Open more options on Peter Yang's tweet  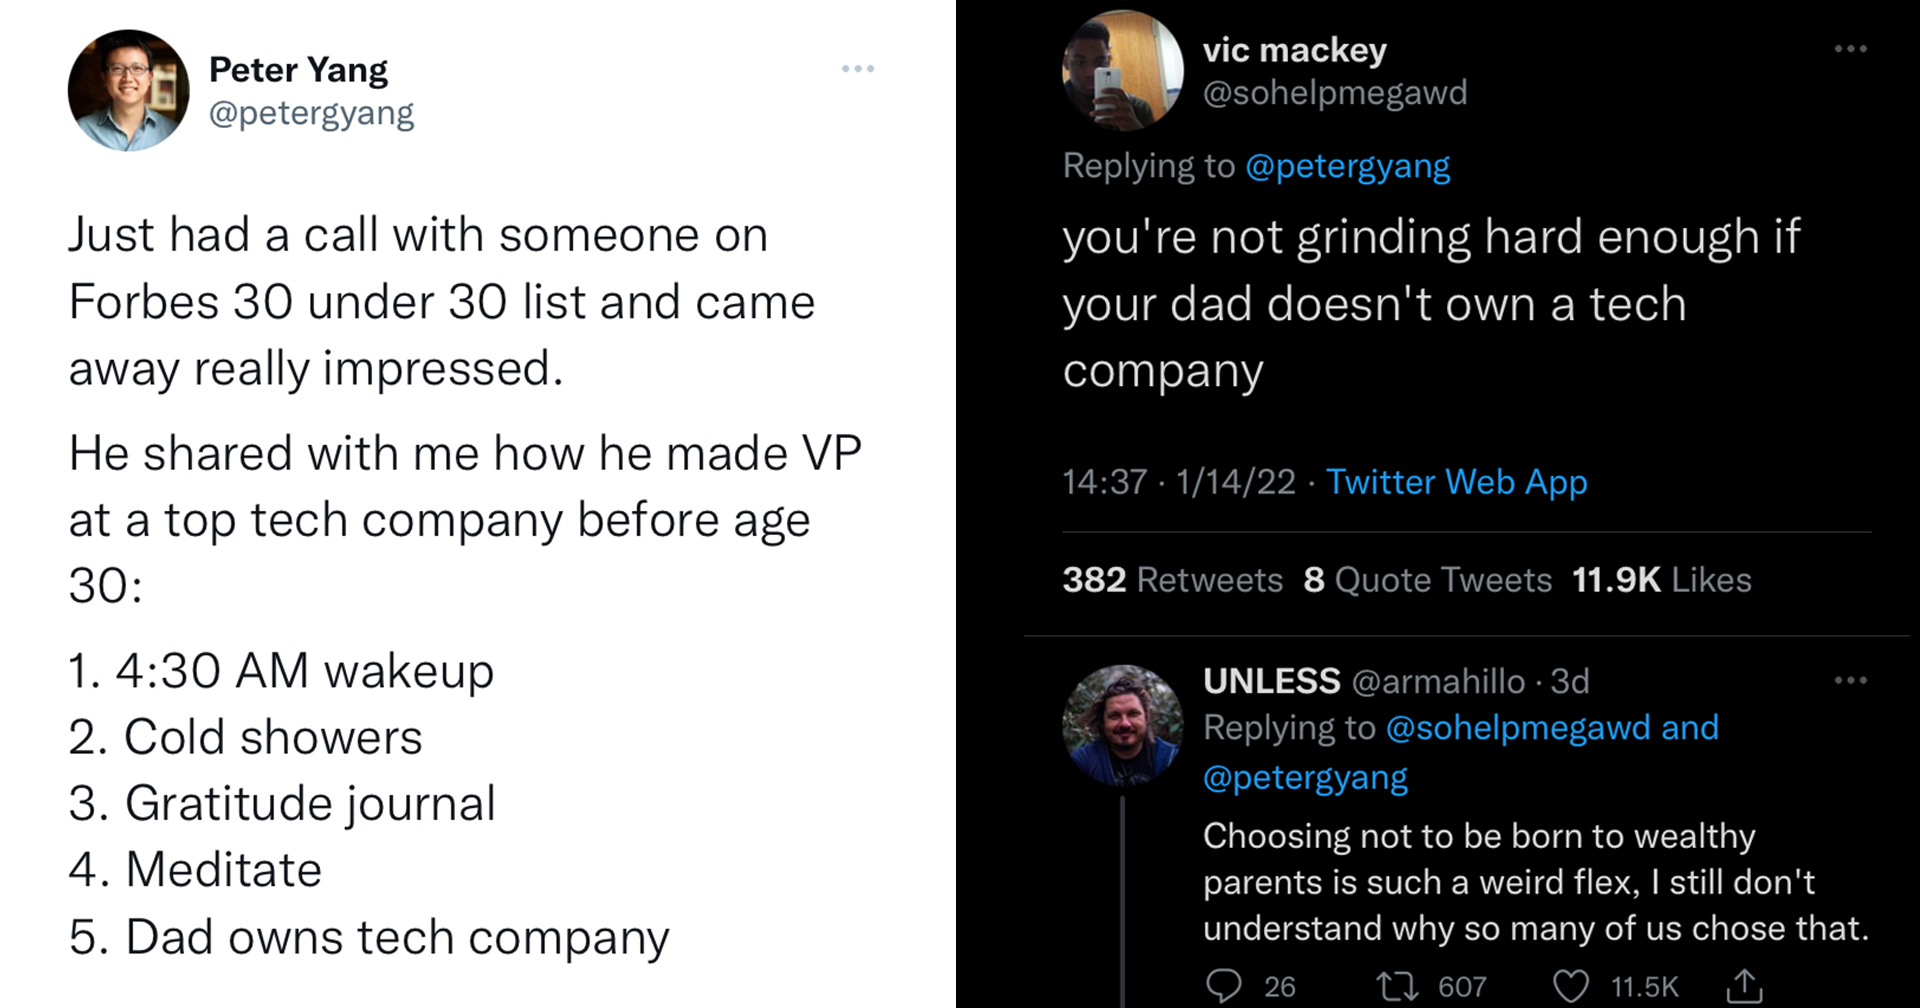tap(858, 69)
